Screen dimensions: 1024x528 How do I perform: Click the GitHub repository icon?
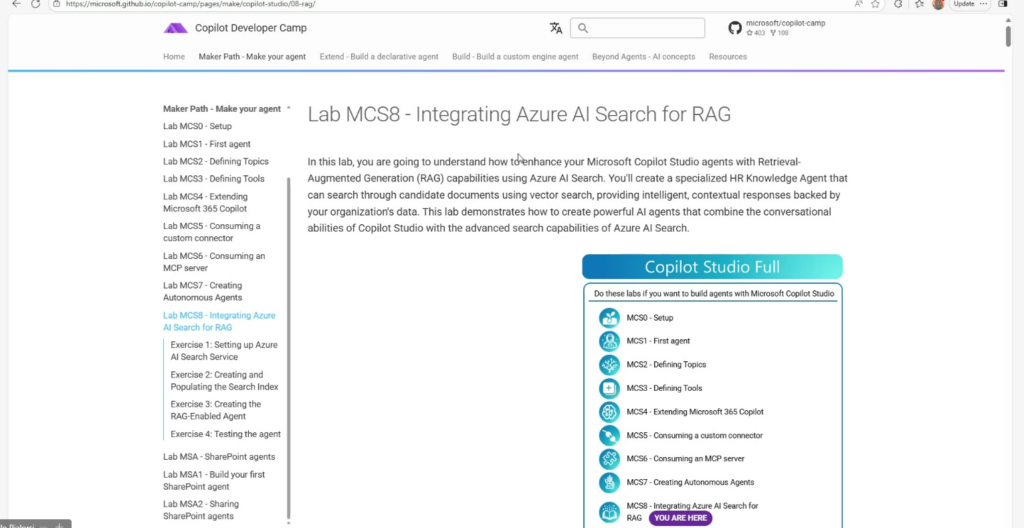point(737,28)
